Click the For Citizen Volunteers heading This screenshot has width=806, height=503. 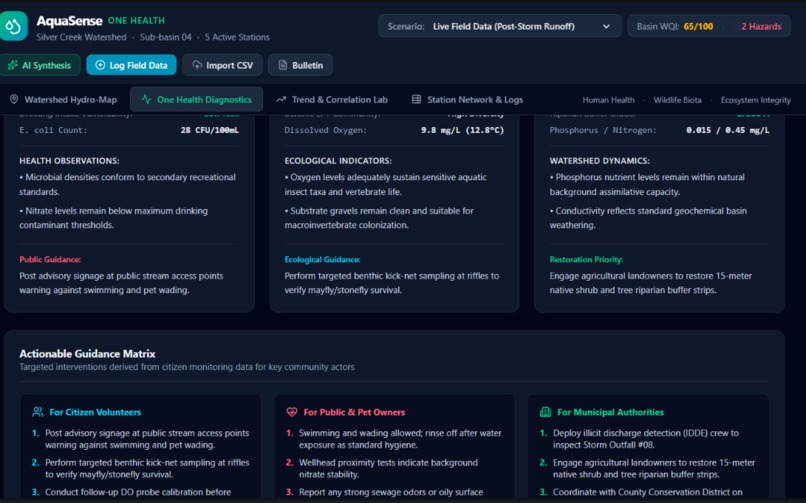click(95, 412)
